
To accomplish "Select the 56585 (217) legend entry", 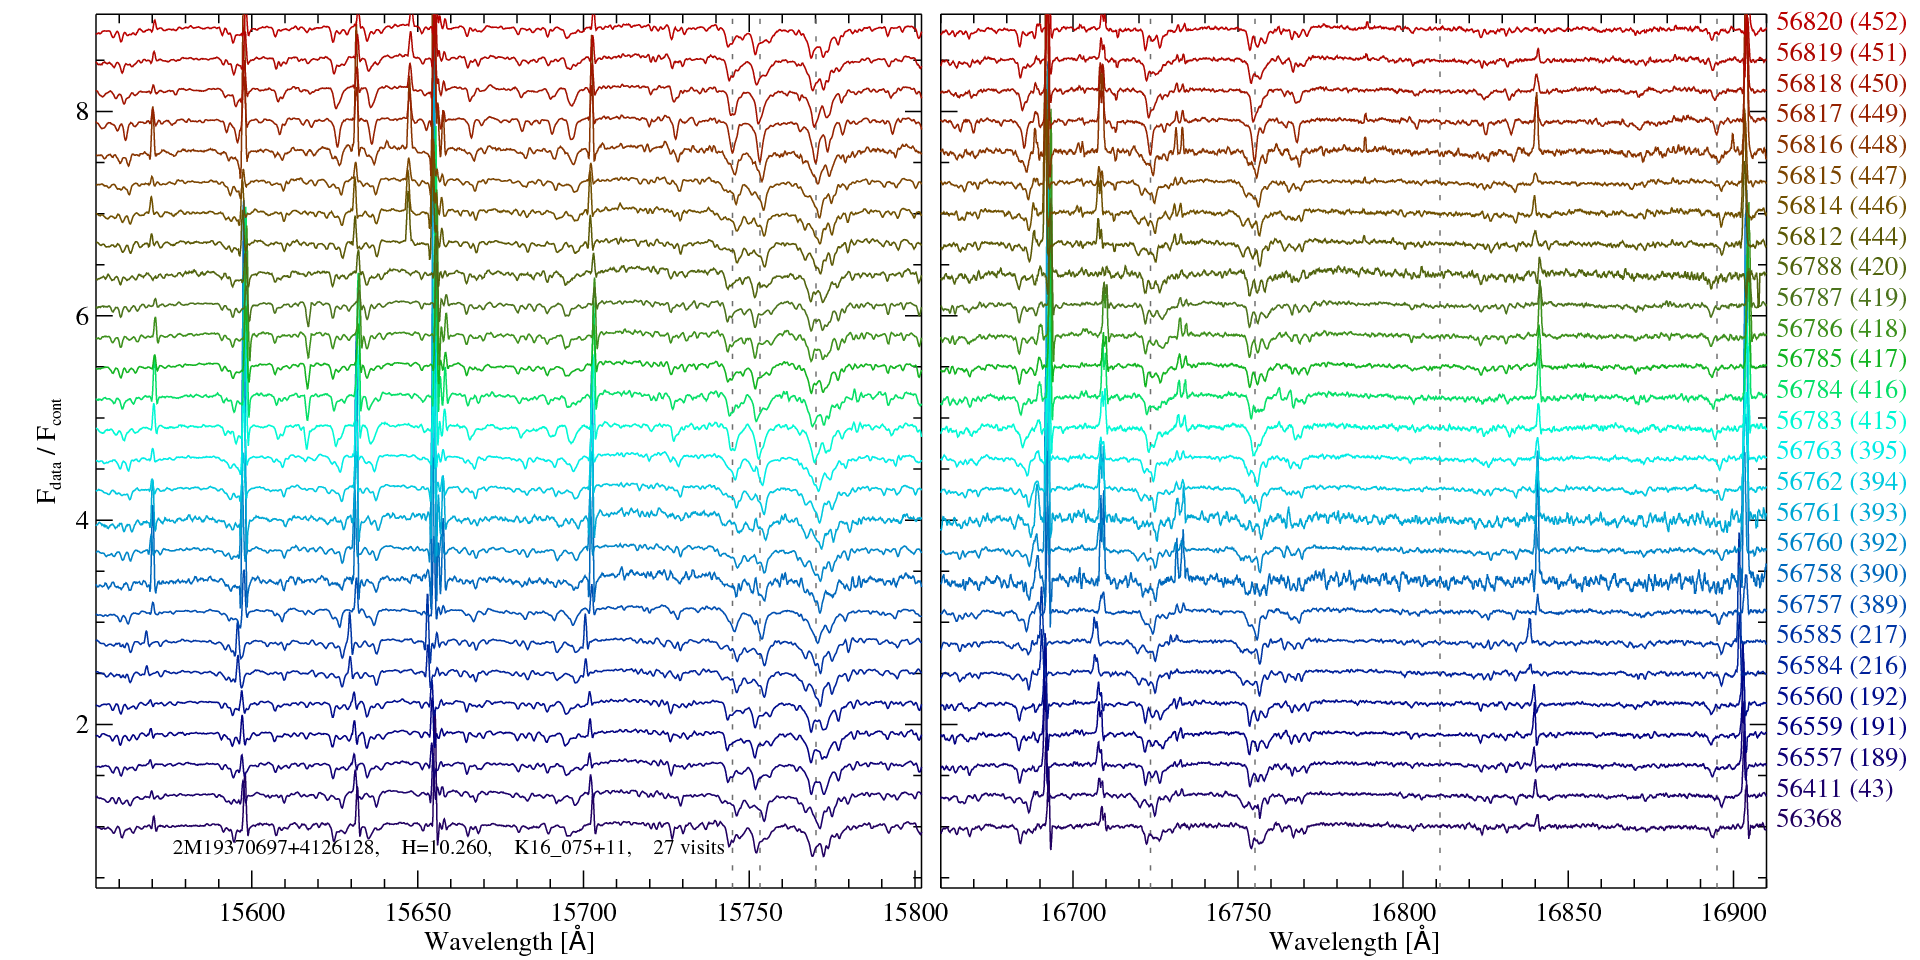I will (1840, 635).
